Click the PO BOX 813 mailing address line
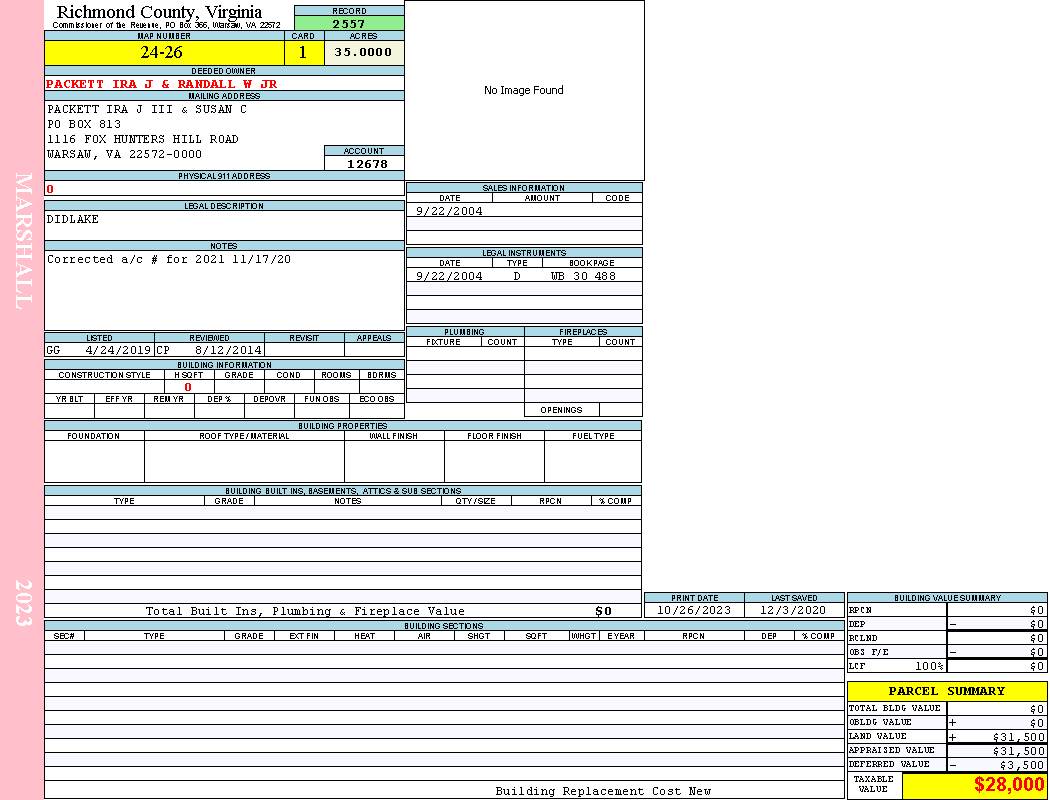1050x800 pixels. (x=84, y=125)
